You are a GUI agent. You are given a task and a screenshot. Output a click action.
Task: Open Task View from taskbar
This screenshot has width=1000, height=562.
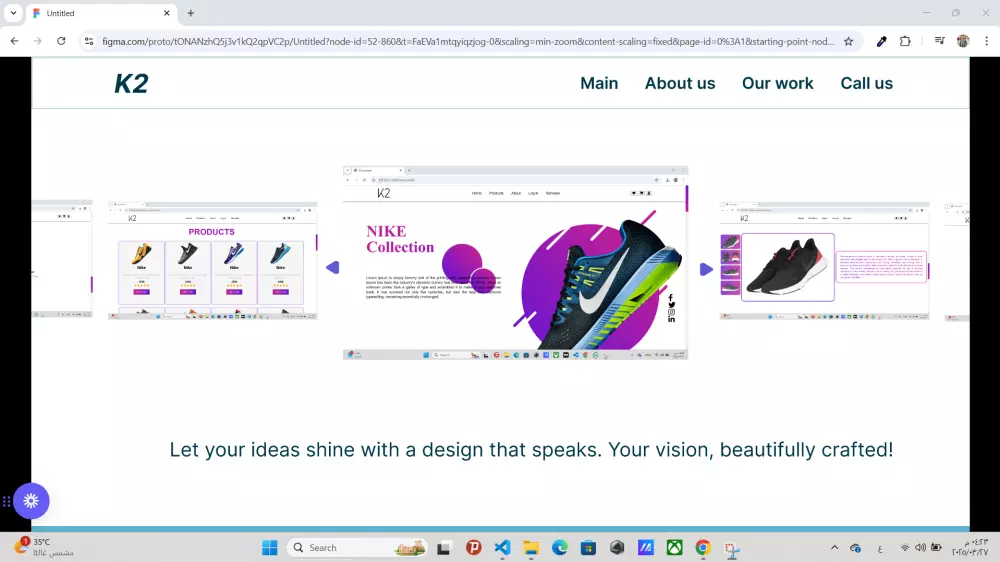coord(444,547)
